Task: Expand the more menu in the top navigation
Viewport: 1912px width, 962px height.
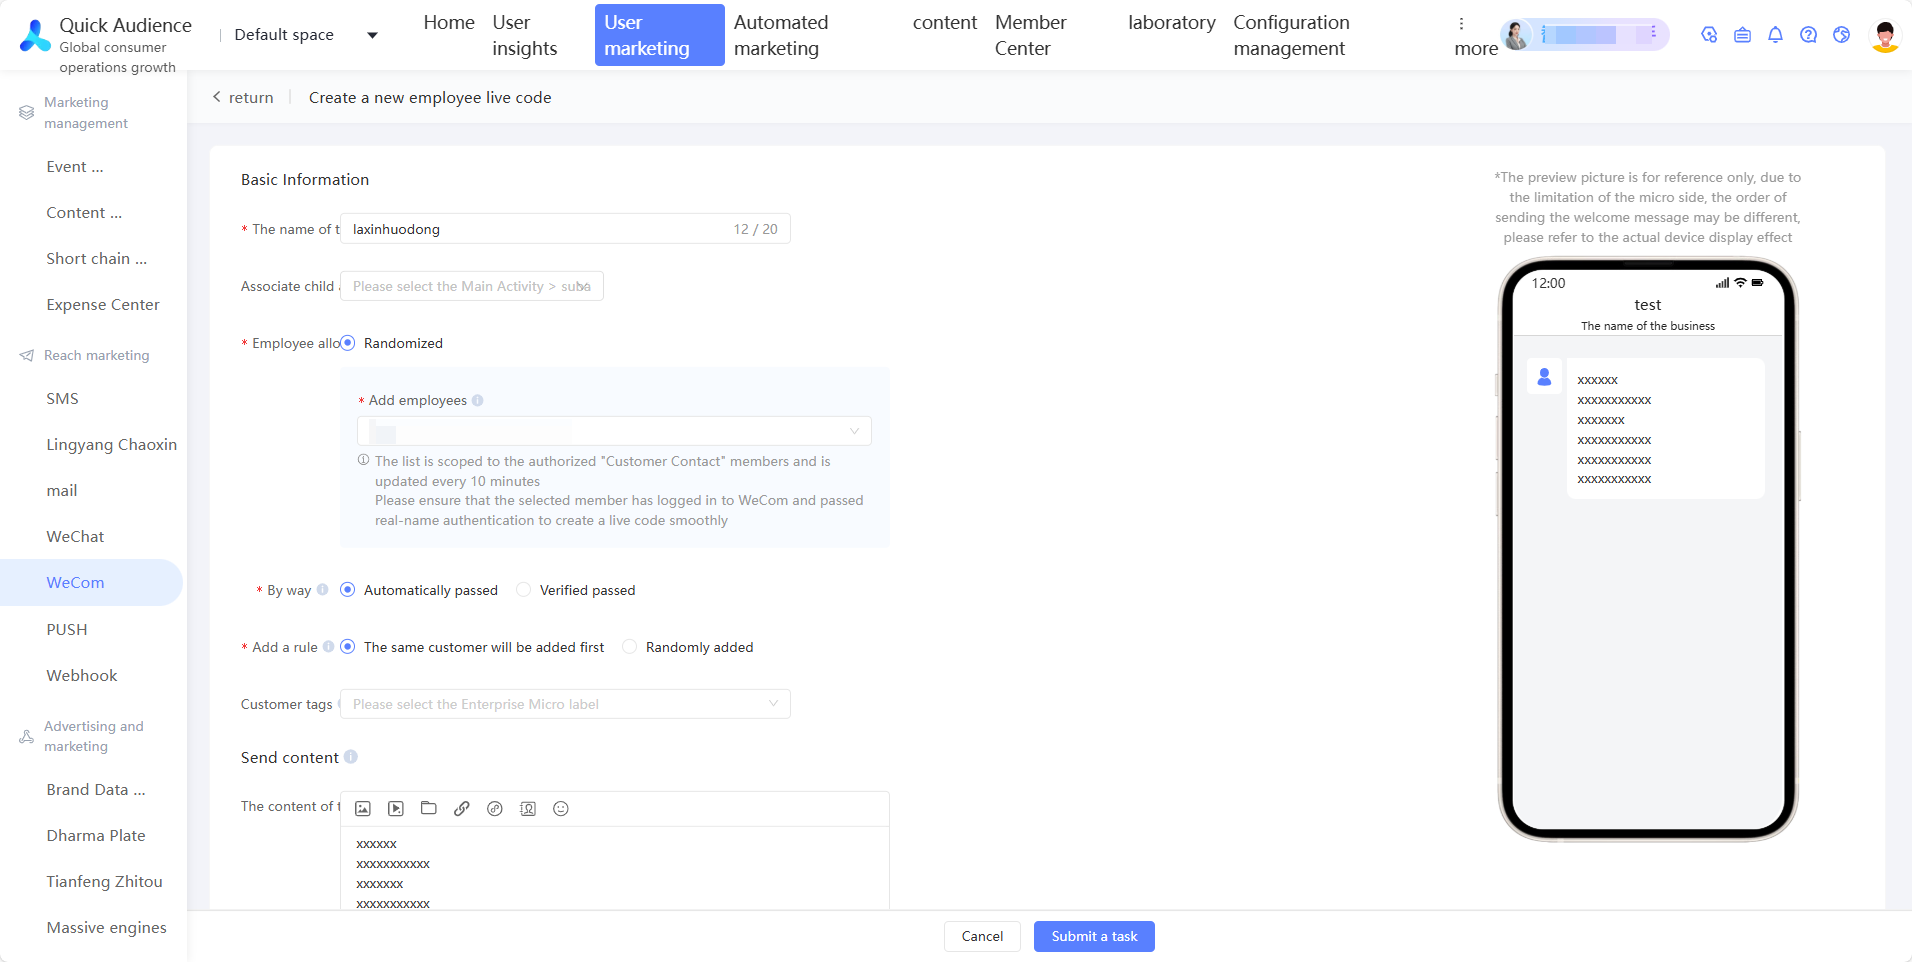Action: coord(1475,36)
